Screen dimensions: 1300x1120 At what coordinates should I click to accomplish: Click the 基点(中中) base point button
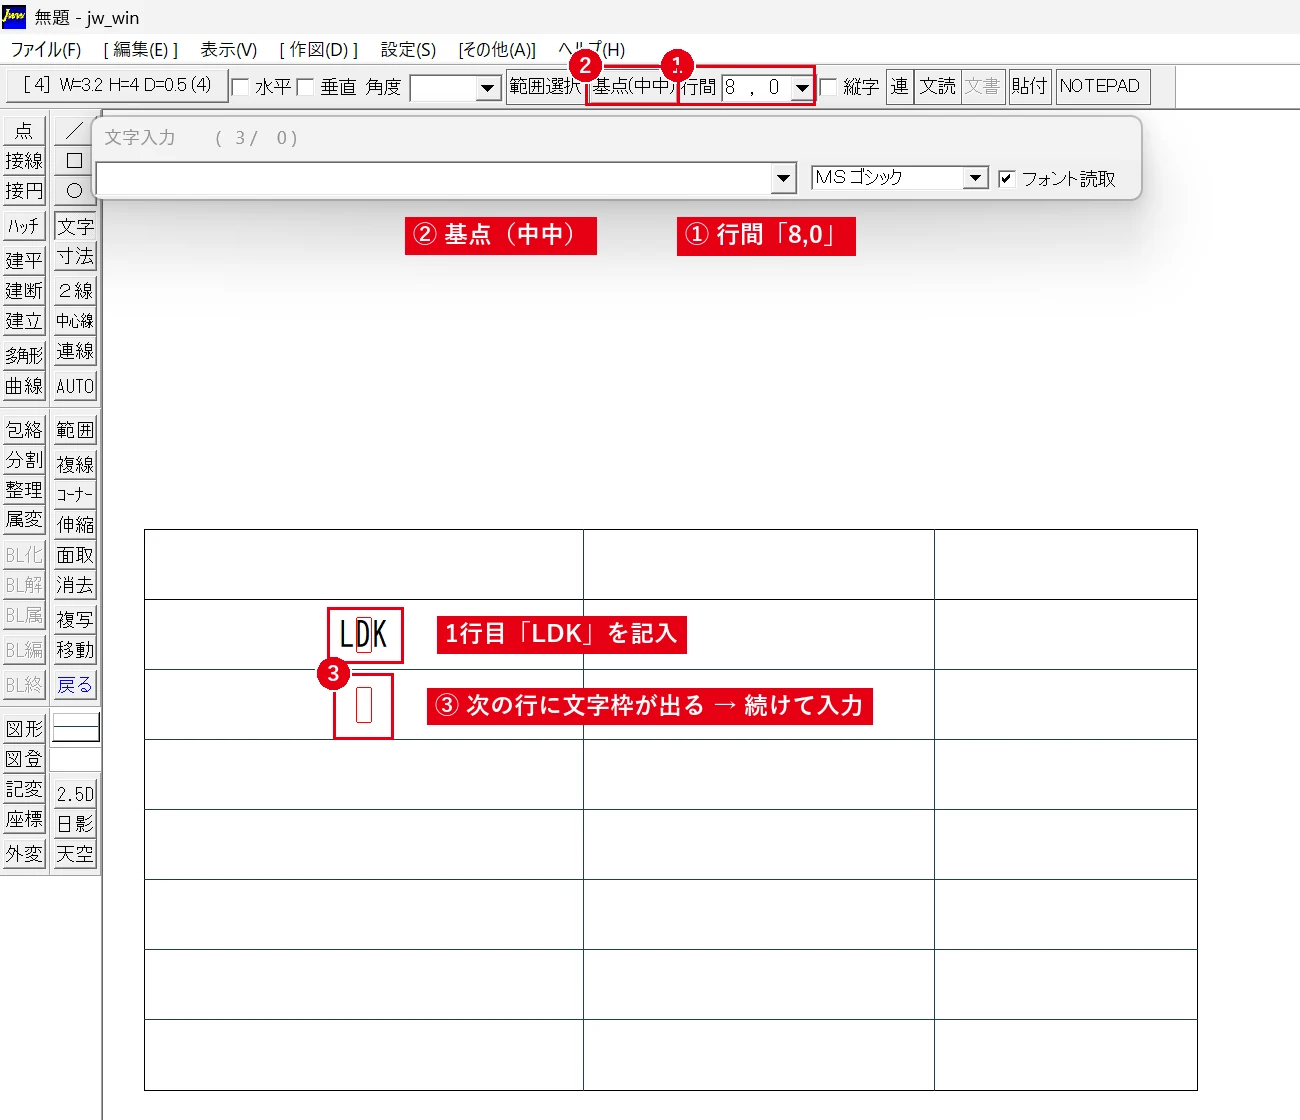tap(632, 86)
